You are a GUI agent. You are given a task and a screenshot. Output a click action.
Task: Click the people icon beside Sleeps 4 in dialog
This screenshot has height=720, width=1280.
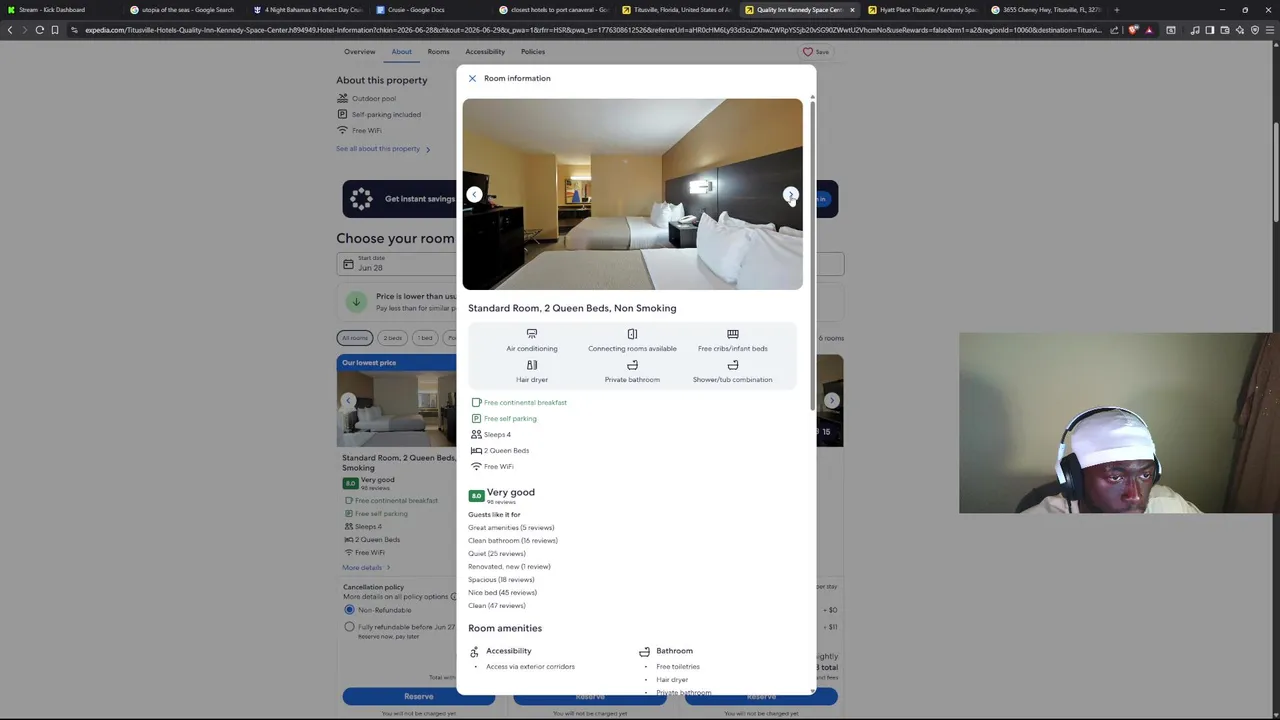click(476, 434)
